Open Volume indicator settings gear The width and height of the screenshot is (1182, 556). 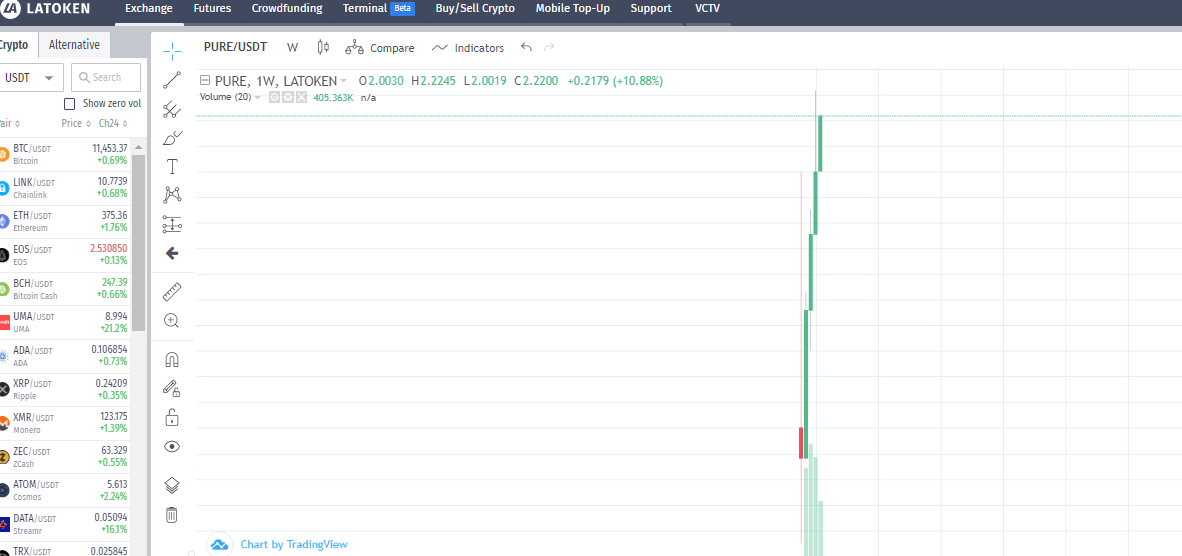[288, 97]
